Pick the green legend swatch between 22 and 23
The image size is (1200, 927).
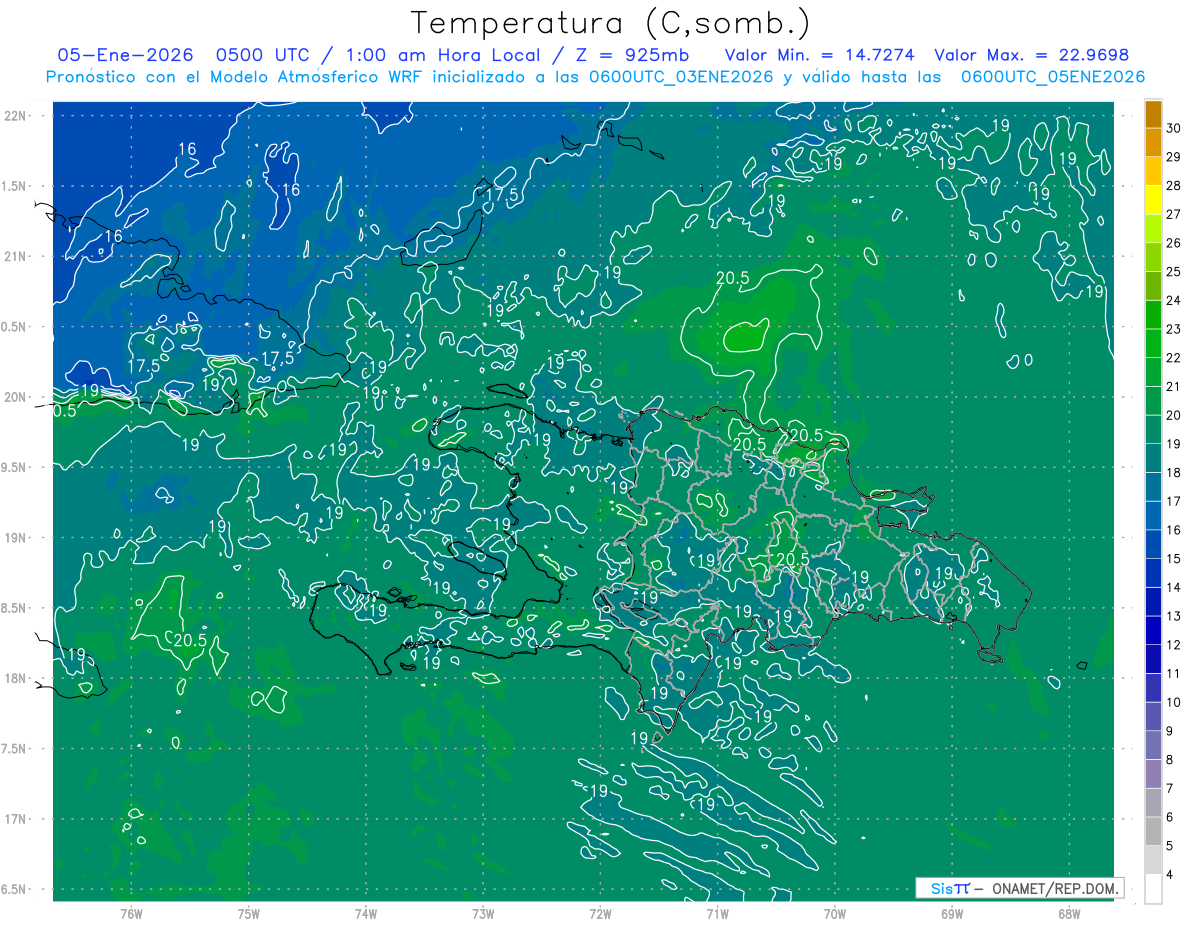click(1153, 343)
